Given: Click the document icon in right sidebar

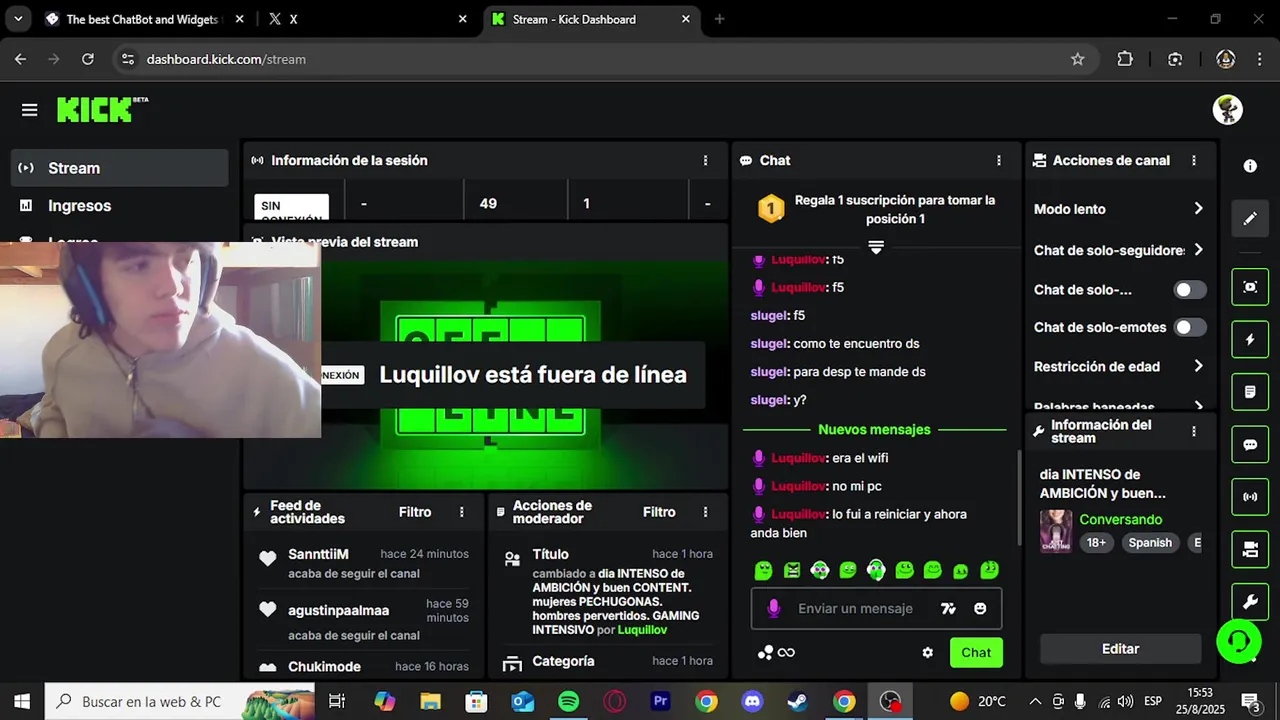Looking at the screenshot, I should (x=1250, y=392).
